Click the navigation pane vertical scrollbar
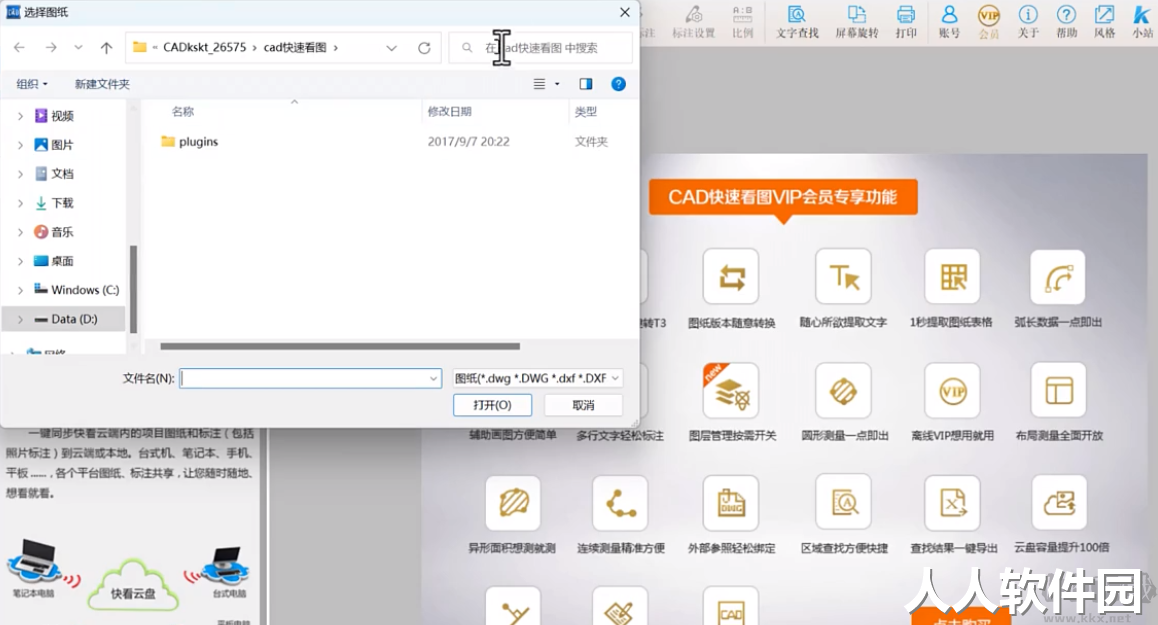 [134, 290]
